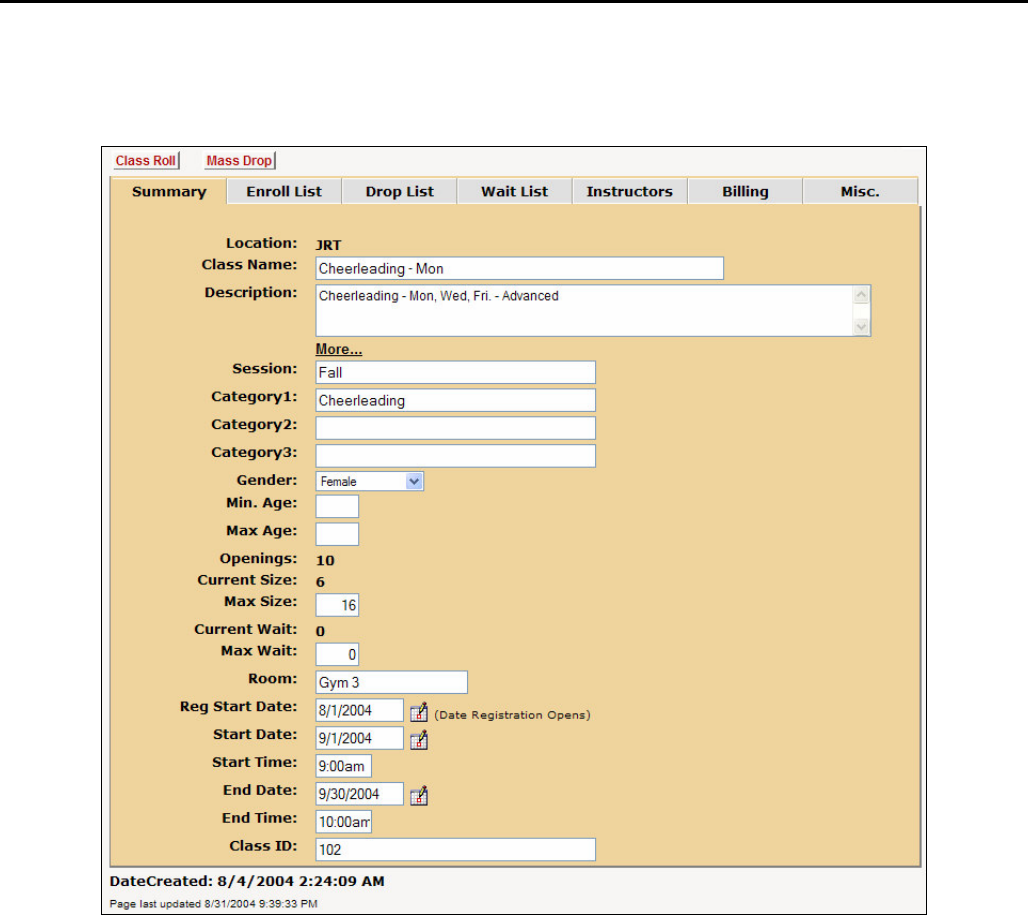Open calendar picker for End Date
The width and height of the screenshot is (1028, 915).
419,796
